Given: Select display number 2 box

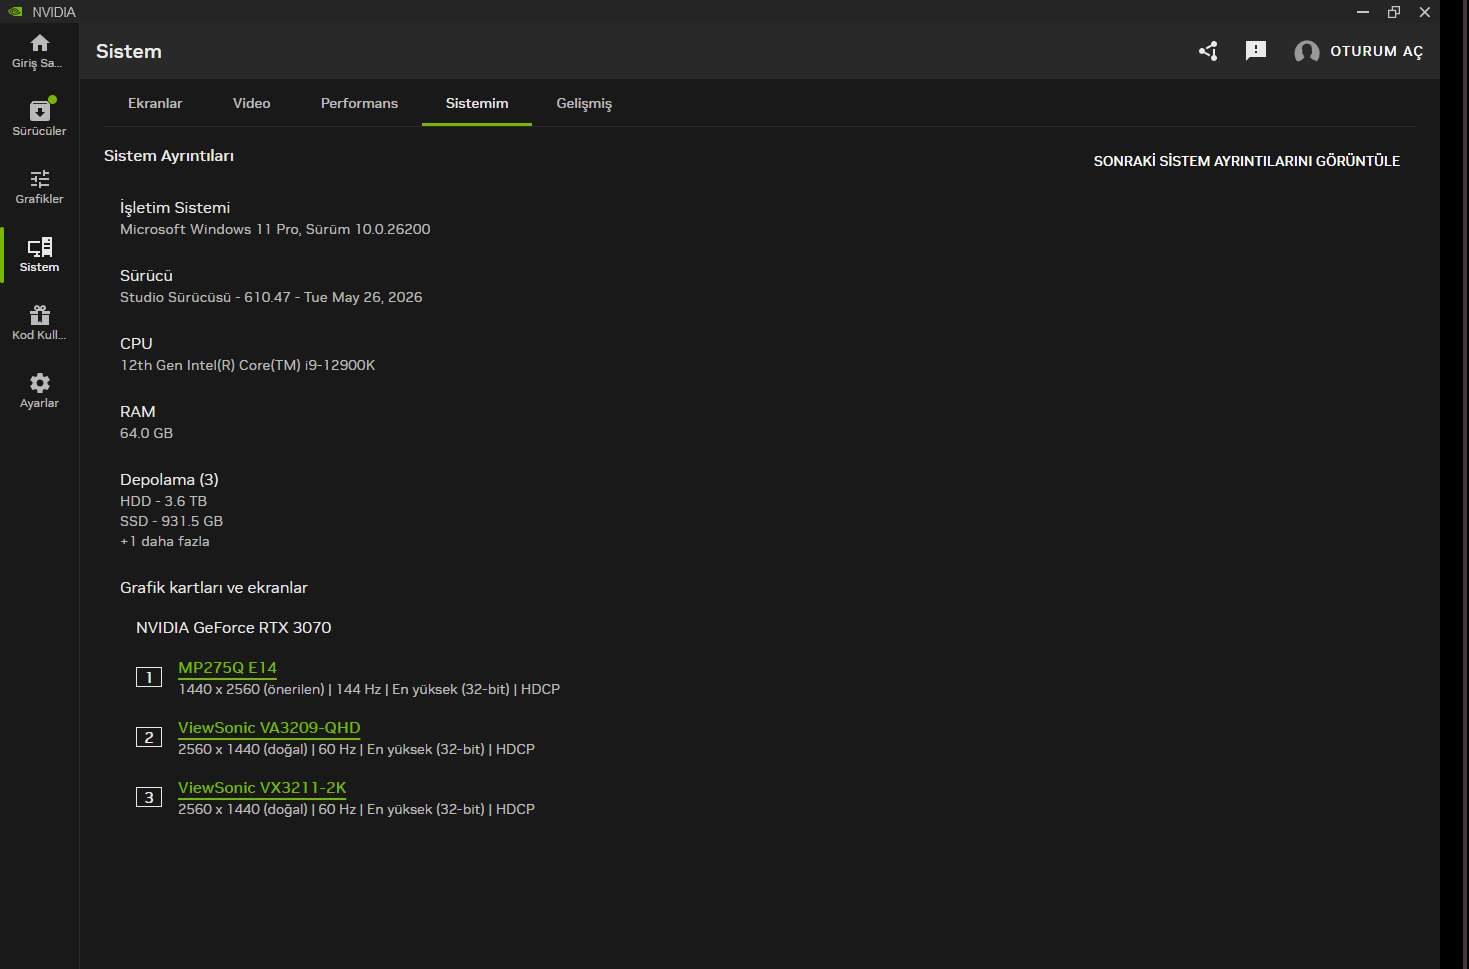Looking at the screenshot, I should 149,737.
